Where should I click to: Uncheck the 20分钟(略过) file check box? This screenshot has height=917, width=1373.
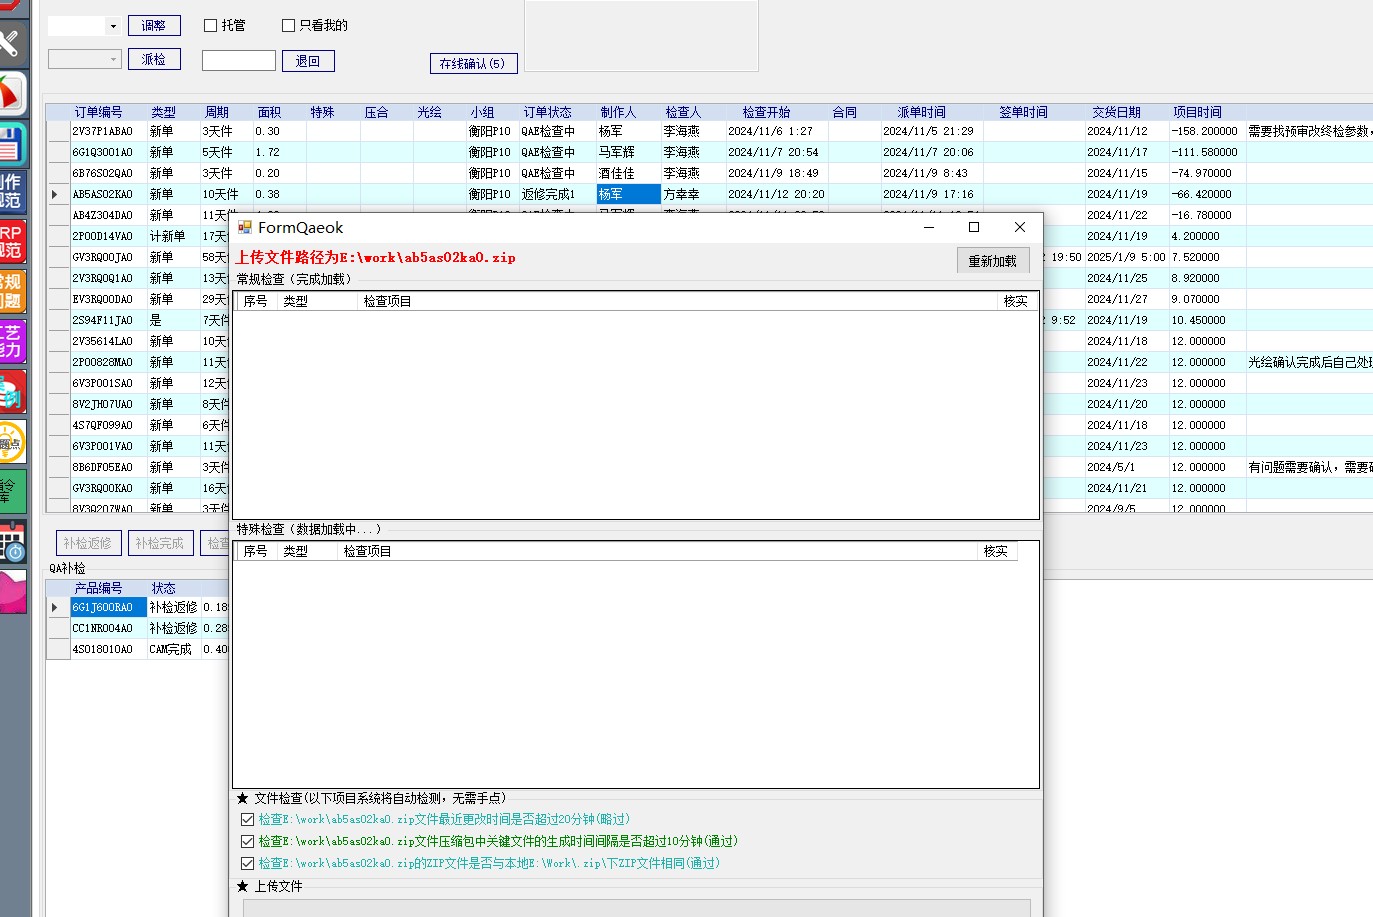[247, 819]
